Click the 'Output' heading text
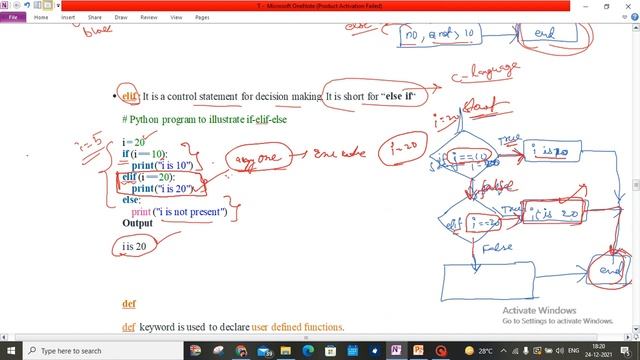 pyautogui.click(x=138, y=223)
